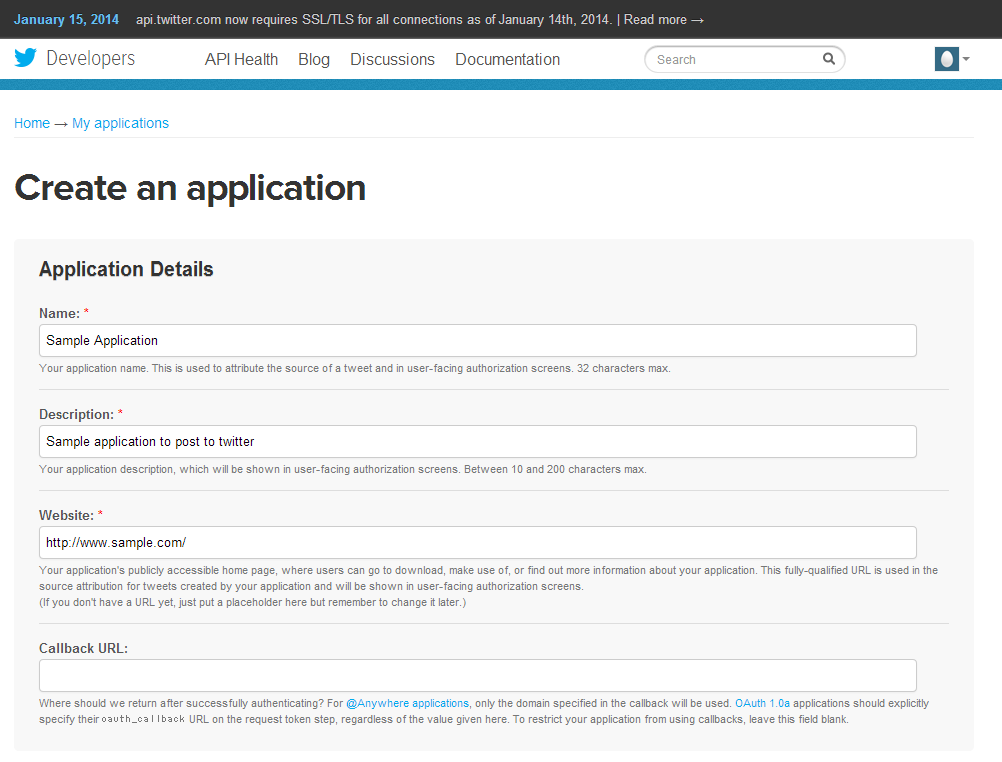
Task: Open the account dropdown arrow
Action: pos(966,59)
